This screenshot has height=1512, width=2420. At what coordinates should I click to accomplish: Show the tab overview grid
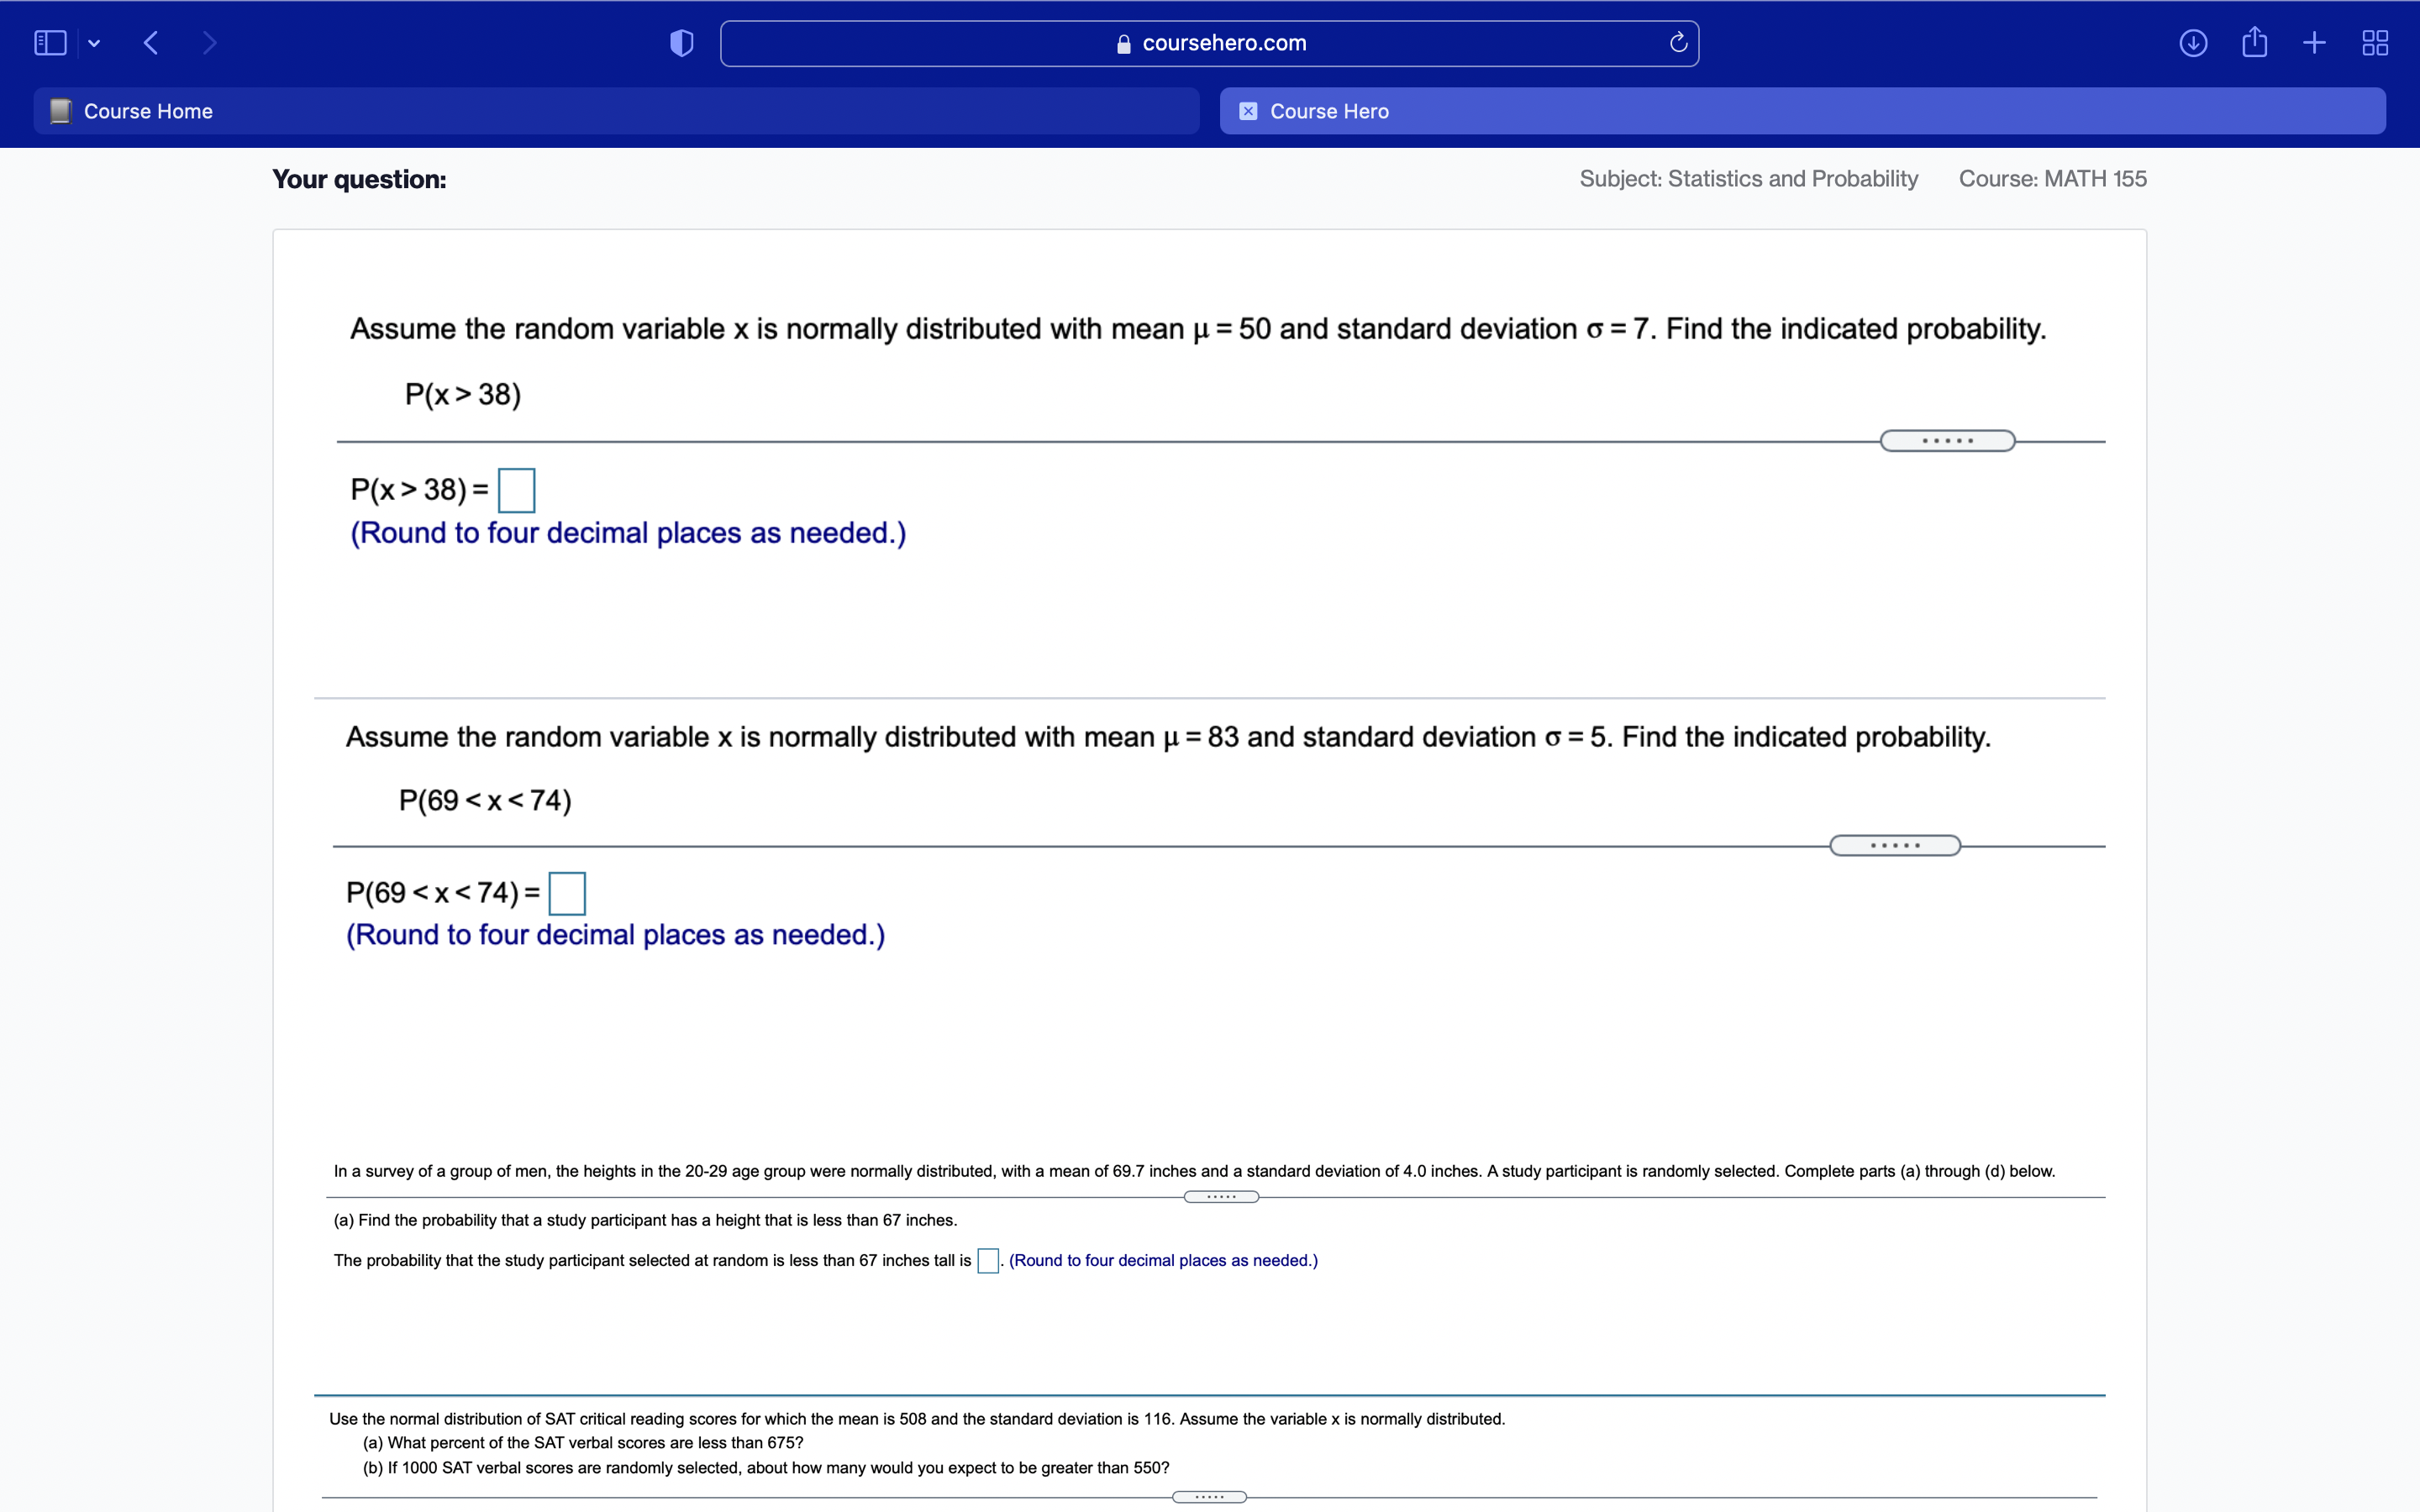click(x=2374, y=42)
